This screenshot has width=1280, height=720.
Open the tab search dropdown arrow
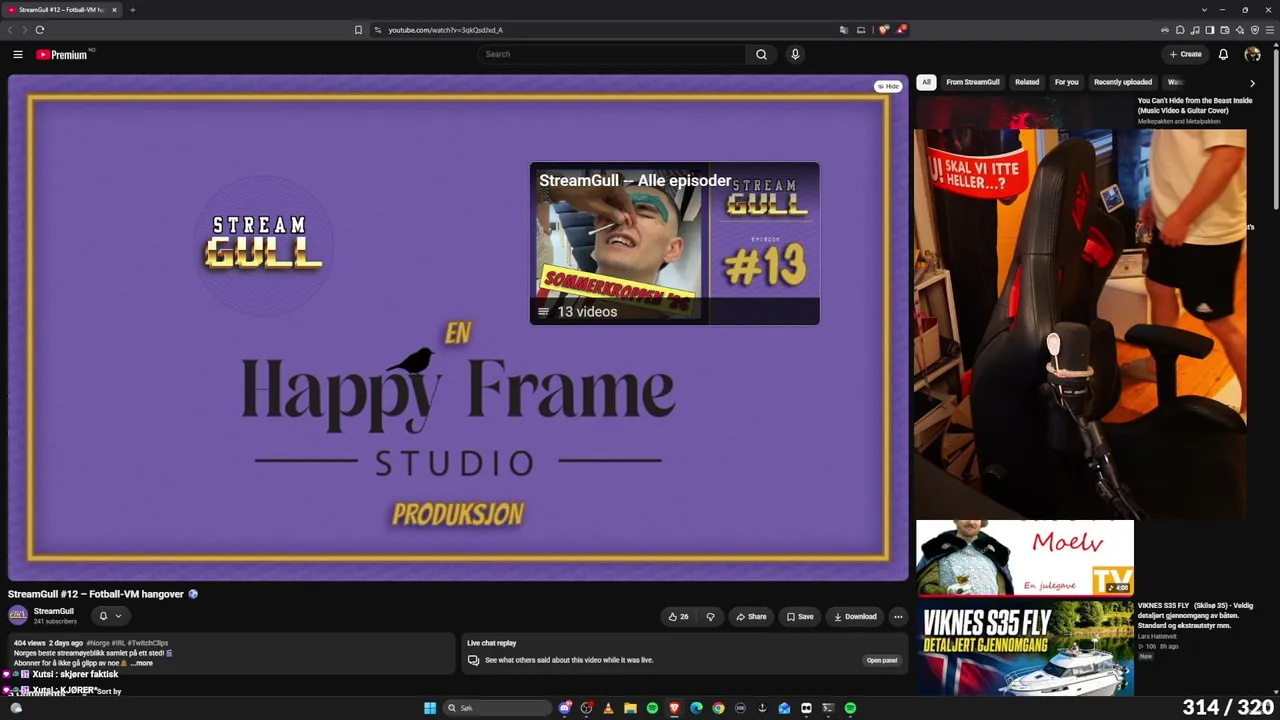[1203, 10]
